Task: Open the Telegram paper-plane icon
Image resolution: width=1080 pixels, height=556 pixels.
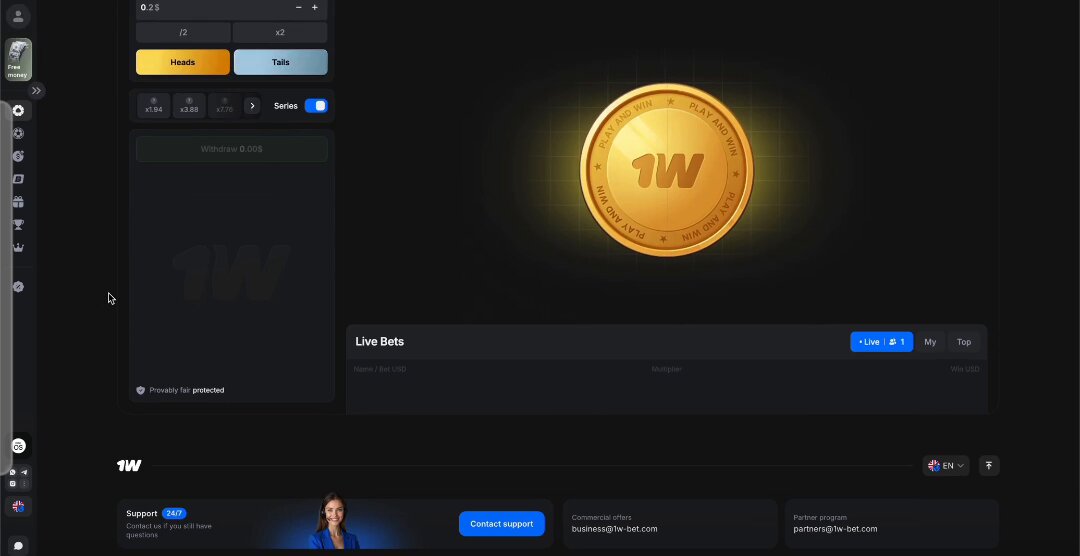Action: pos(24,473)
